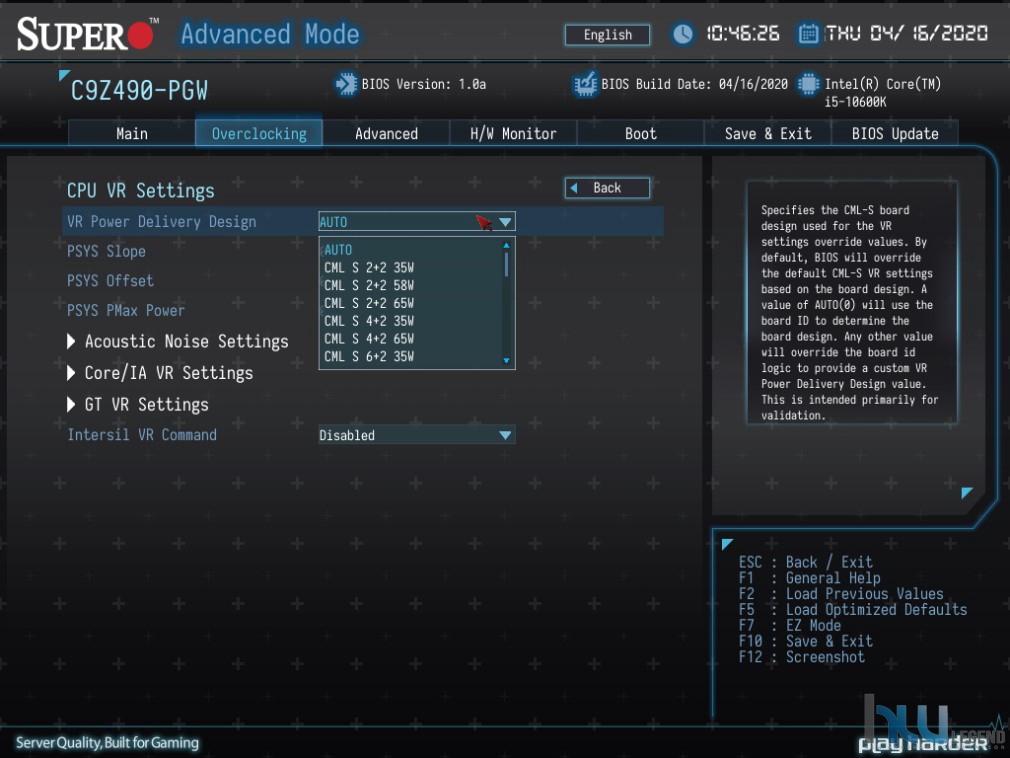Viewport: 1010px width, 758px height.
Task: Expand Core/IA VR Settings submenu
Action: tap(160, 373)
